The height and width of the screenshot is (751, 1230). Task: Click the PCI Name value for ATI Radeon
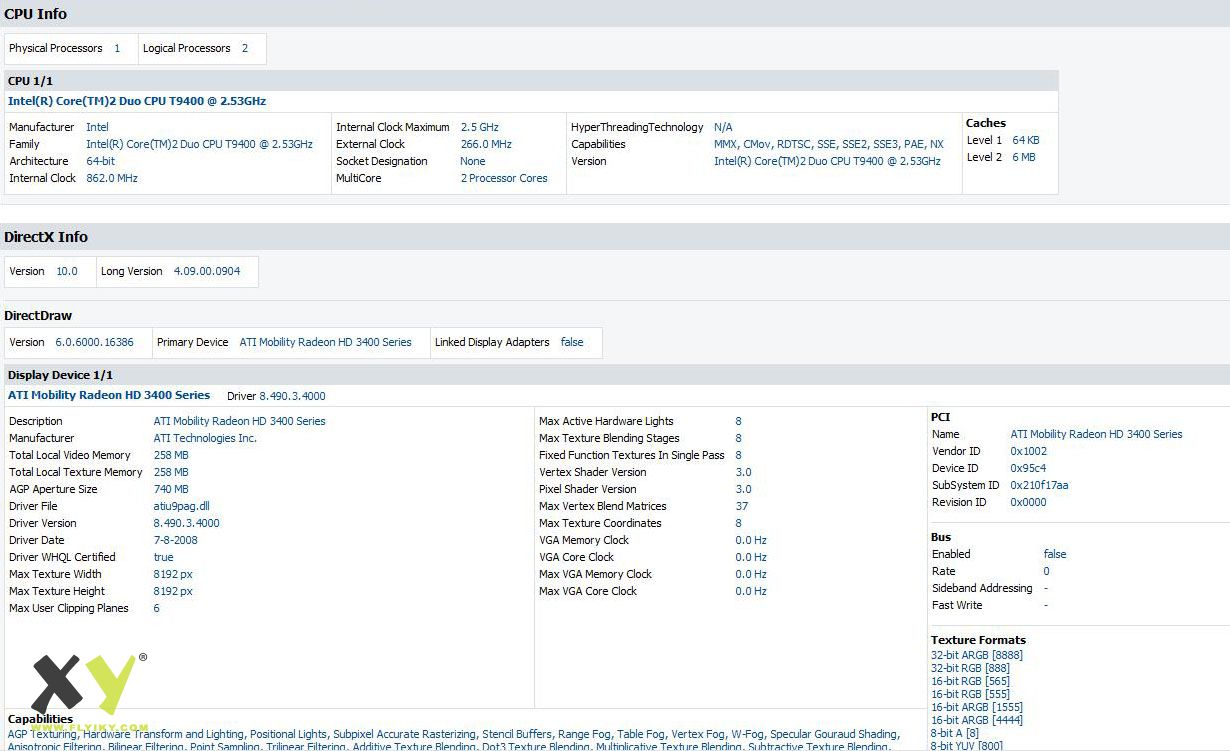tap(1096, 434)
